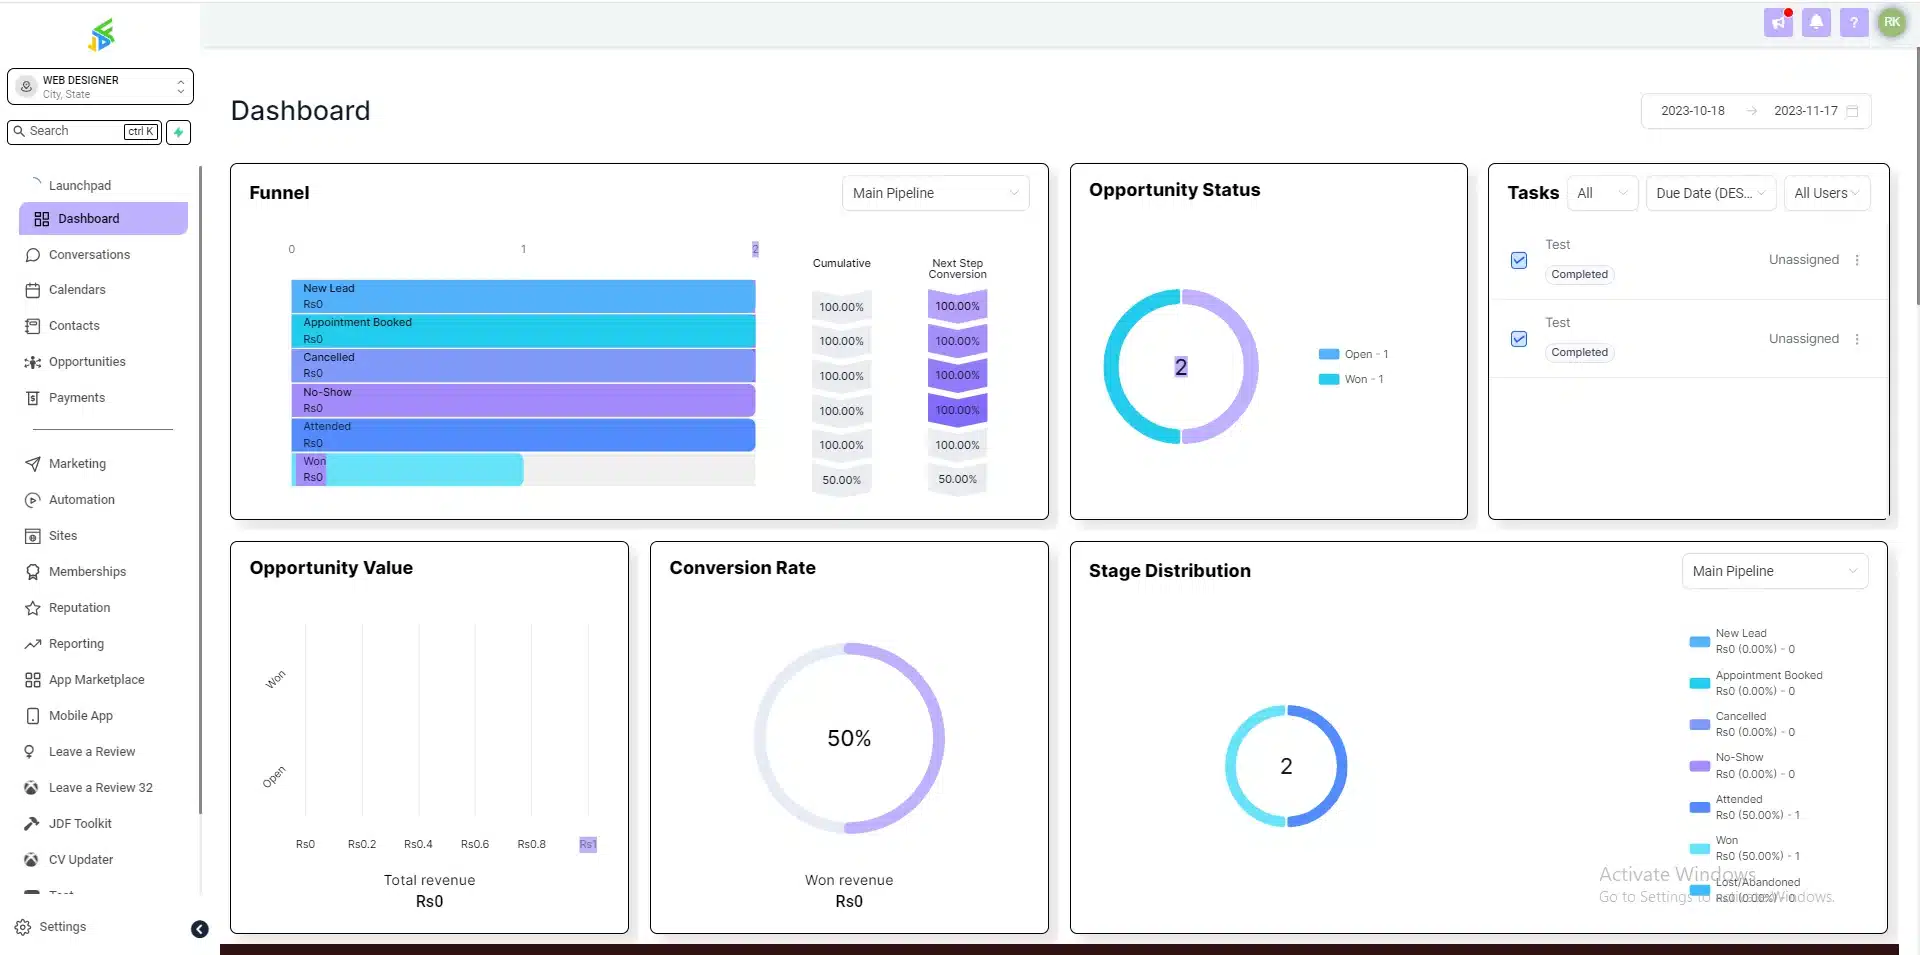1920x955 pixels.
Task: Open the WEB DESIGNER account switcher
Action: click(x=100, y=87)
